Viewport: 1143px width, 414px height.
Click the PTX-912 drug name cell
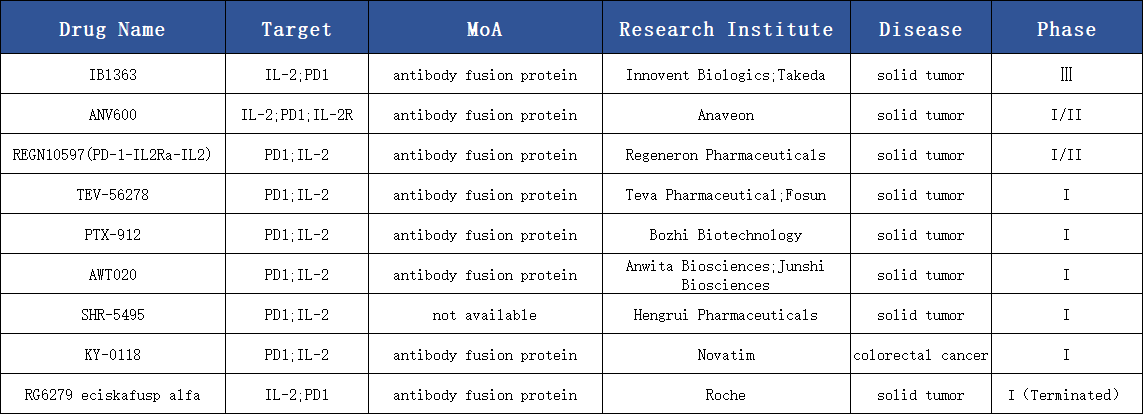[x=112, y=235]
